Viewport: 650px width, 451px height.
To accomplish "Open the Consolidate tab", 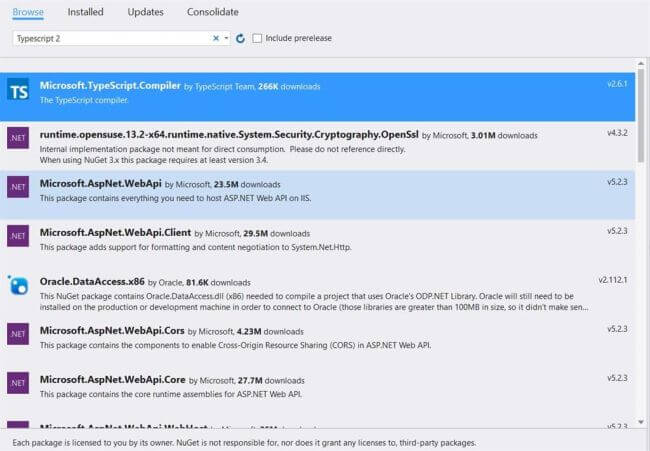I will (213, 12).
